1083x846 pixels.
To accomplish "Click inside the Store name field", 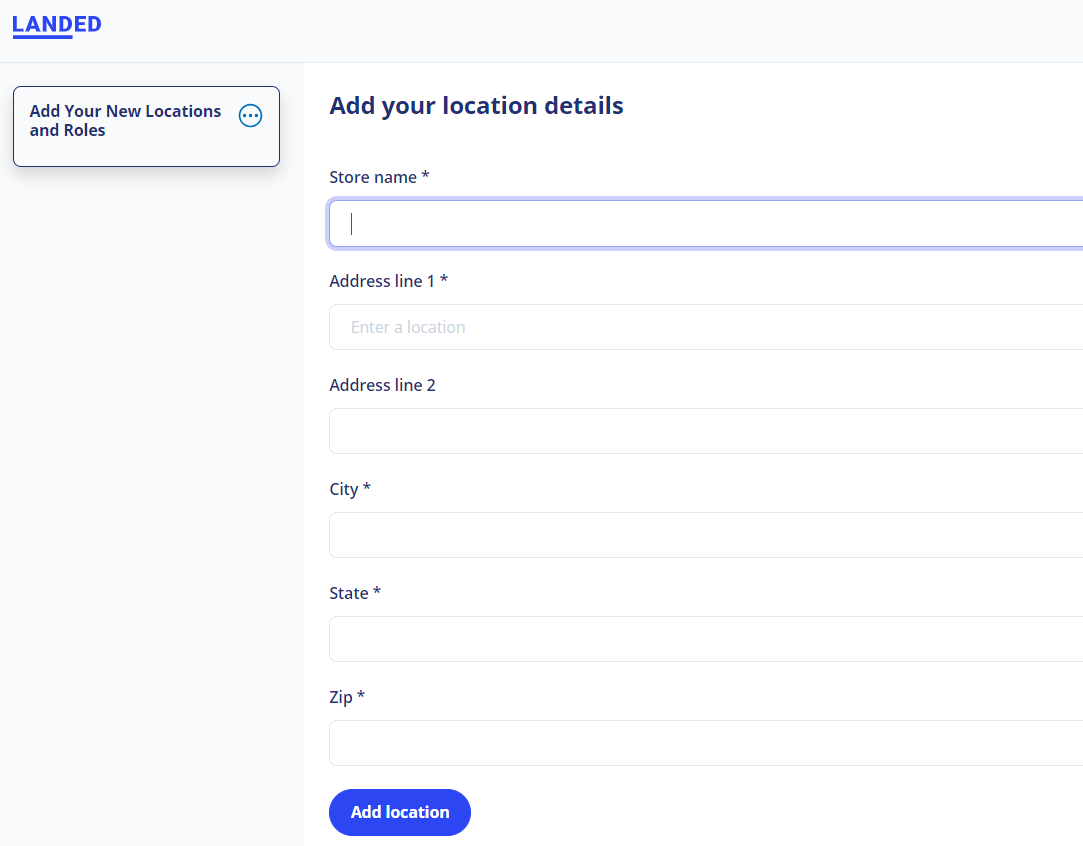I will tap(700, 222).
